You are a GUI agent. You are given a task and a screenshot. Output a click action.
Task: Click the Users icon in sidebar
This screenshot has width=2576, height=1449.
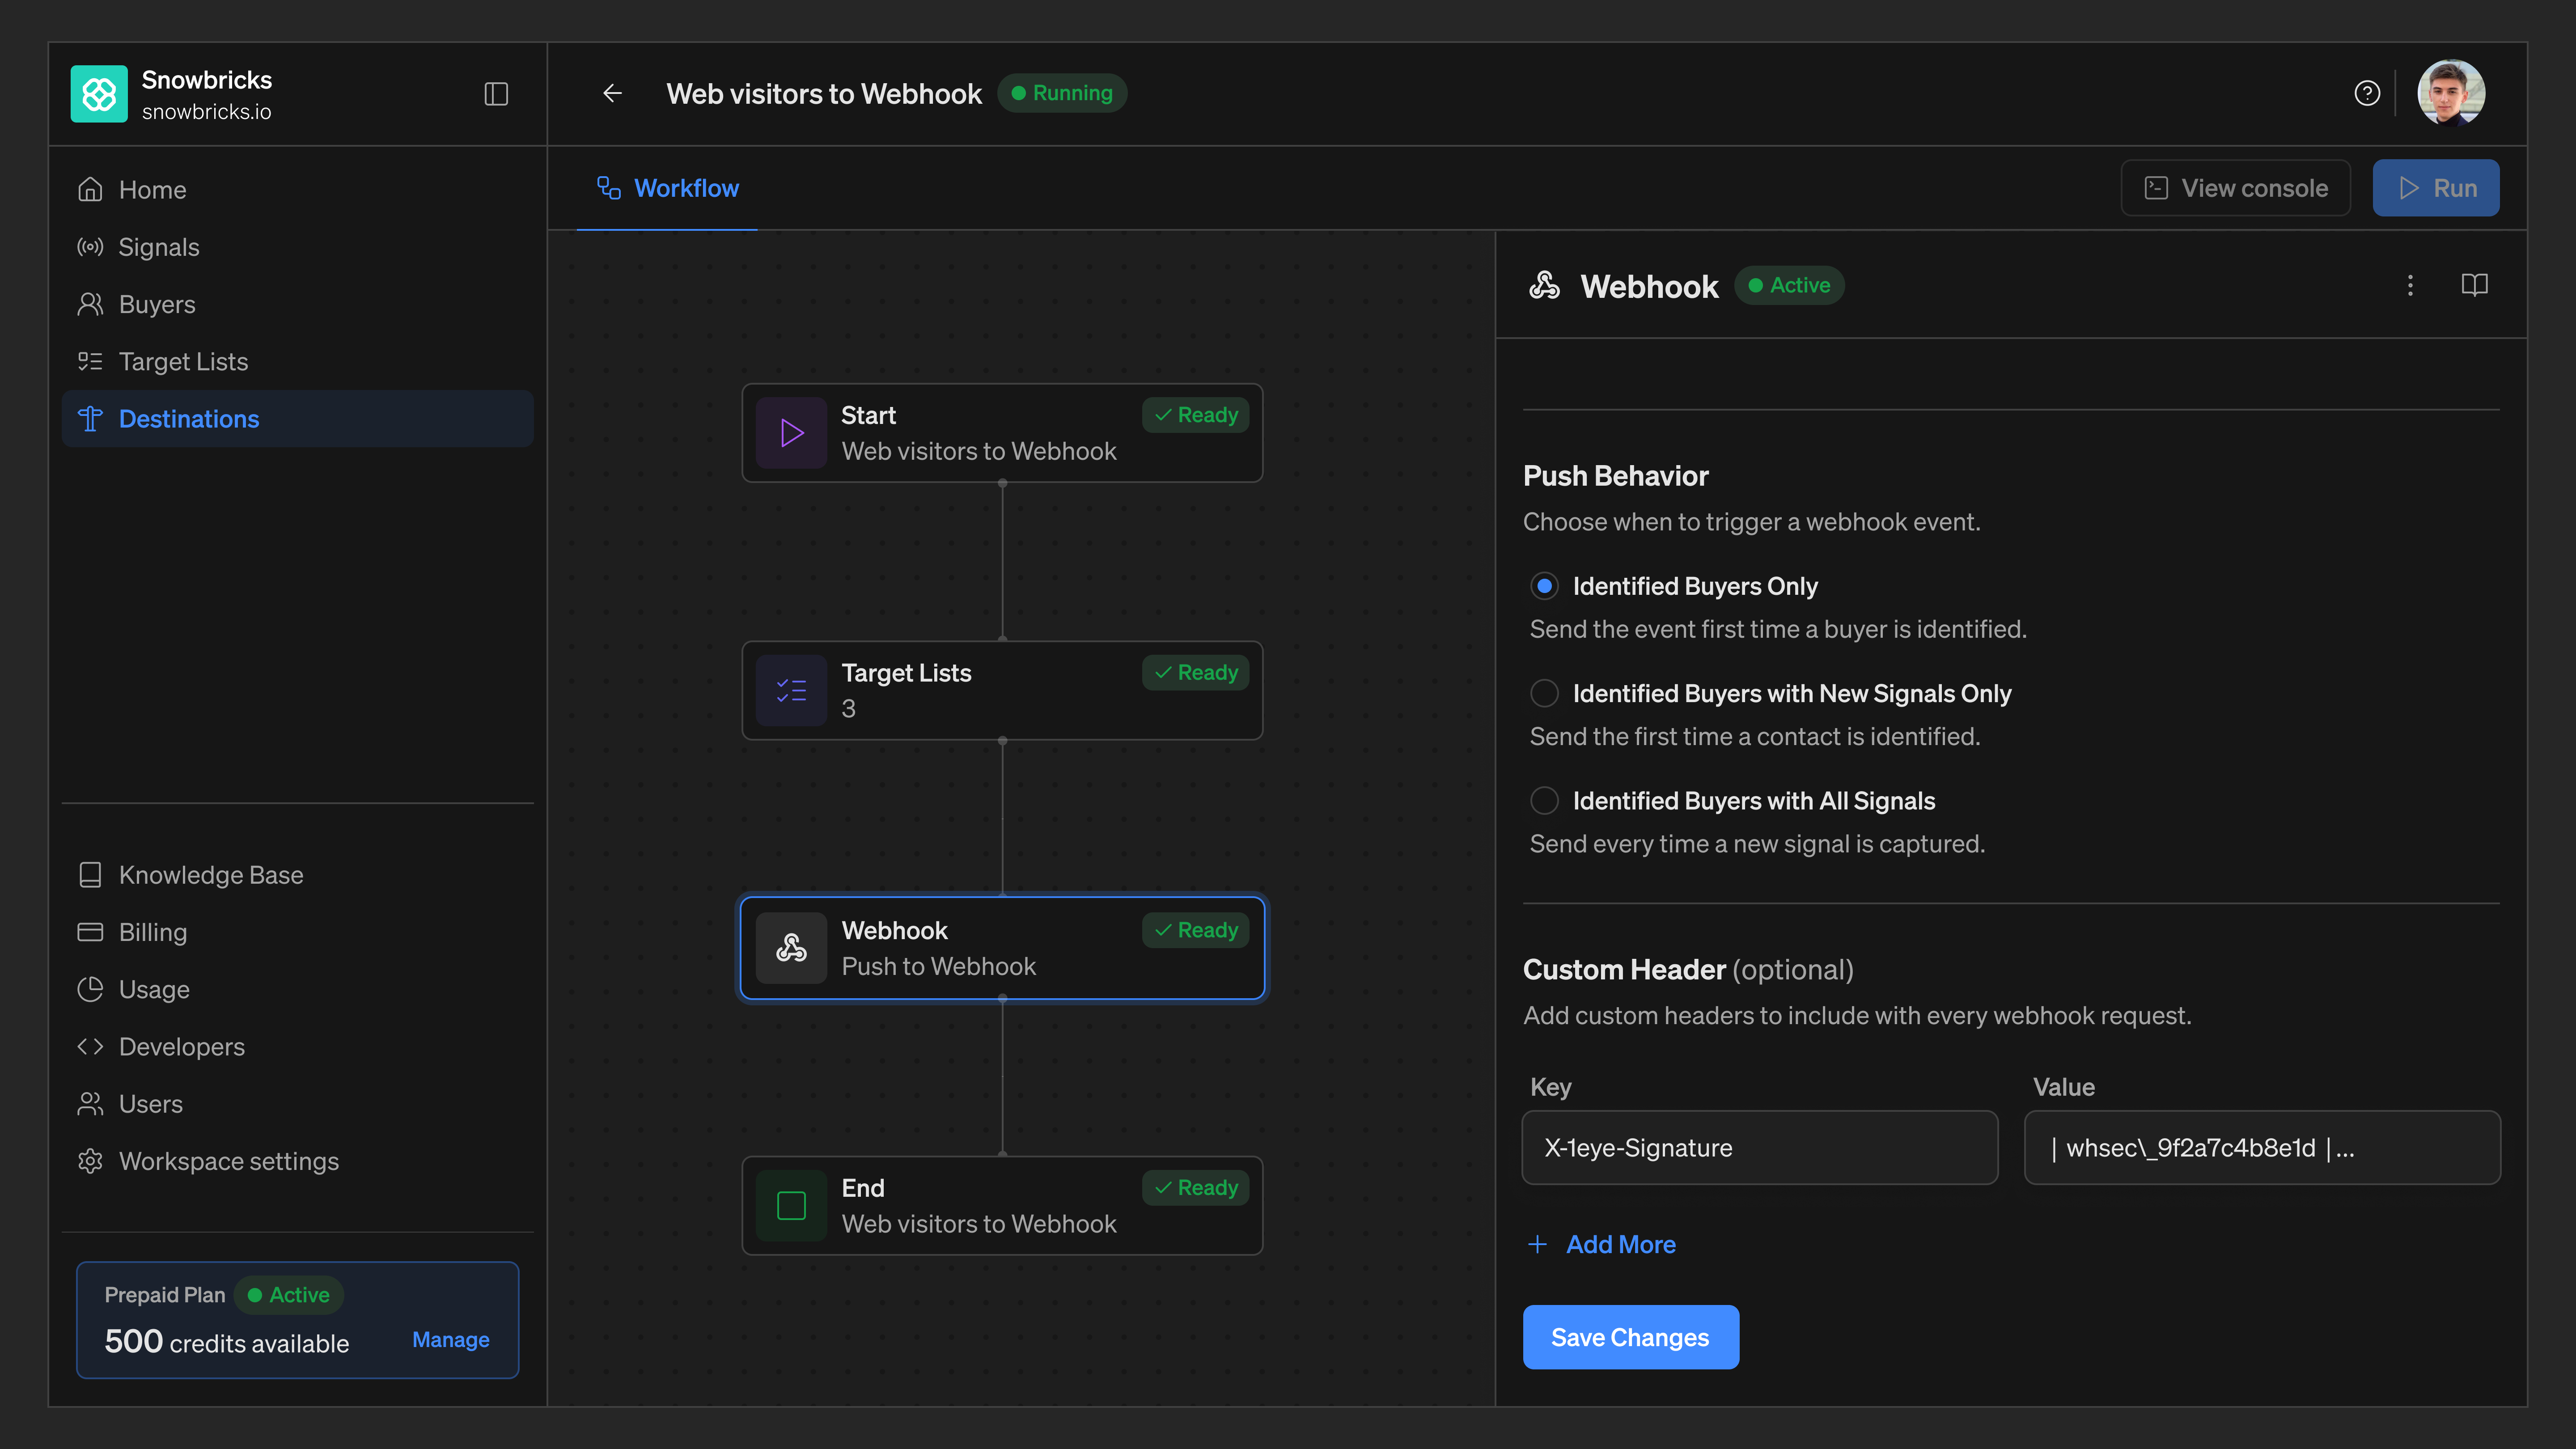tap(90, 1104)
